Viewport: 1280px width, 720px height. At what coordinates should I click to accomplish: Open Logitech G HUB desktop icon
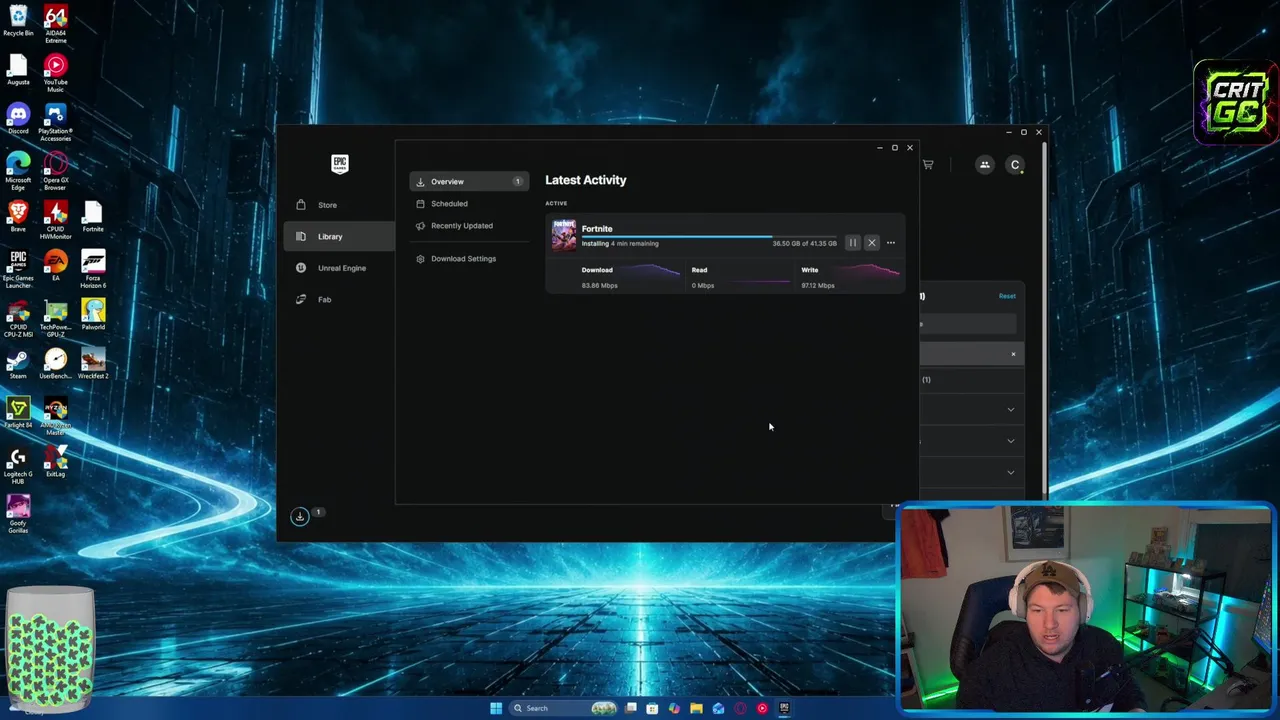[18, 466]
